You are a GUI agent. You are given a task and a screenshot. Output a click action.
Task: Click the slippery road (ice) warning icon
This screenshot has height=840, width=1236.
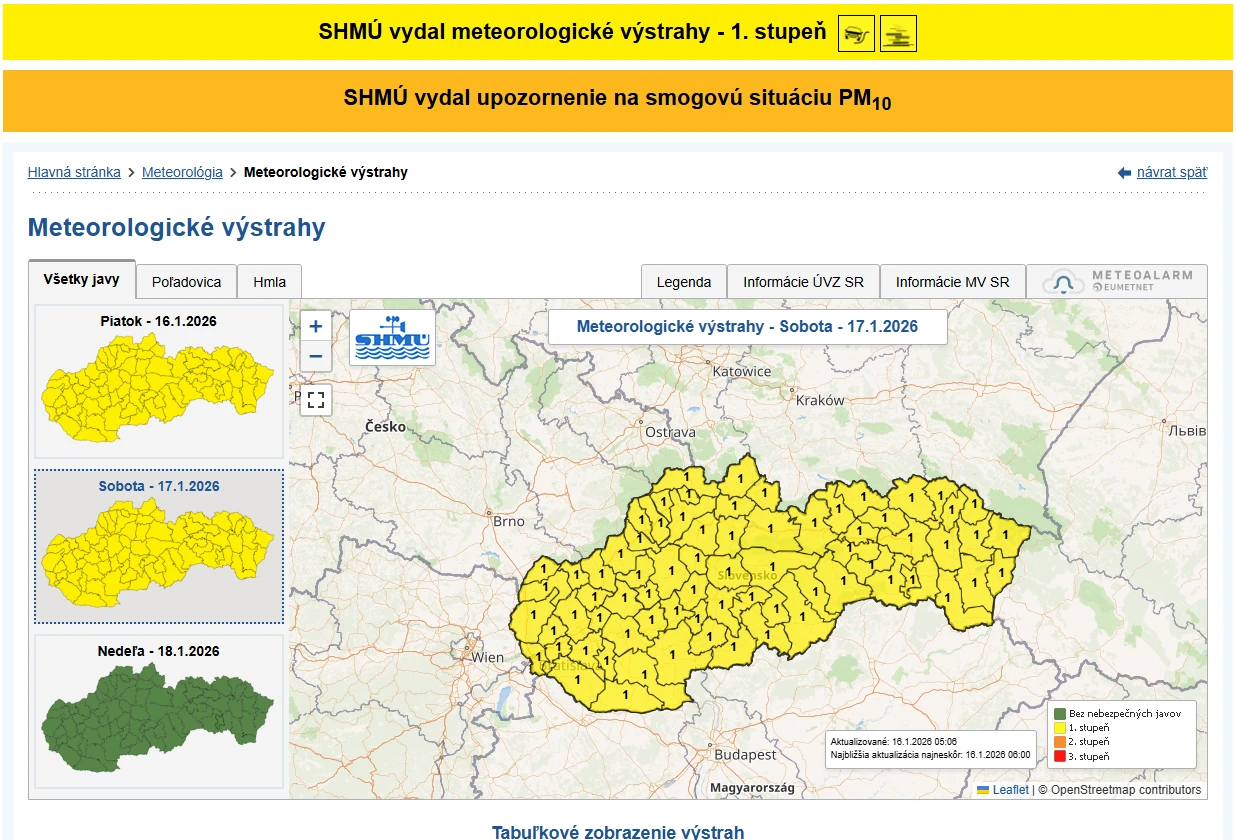855,34
